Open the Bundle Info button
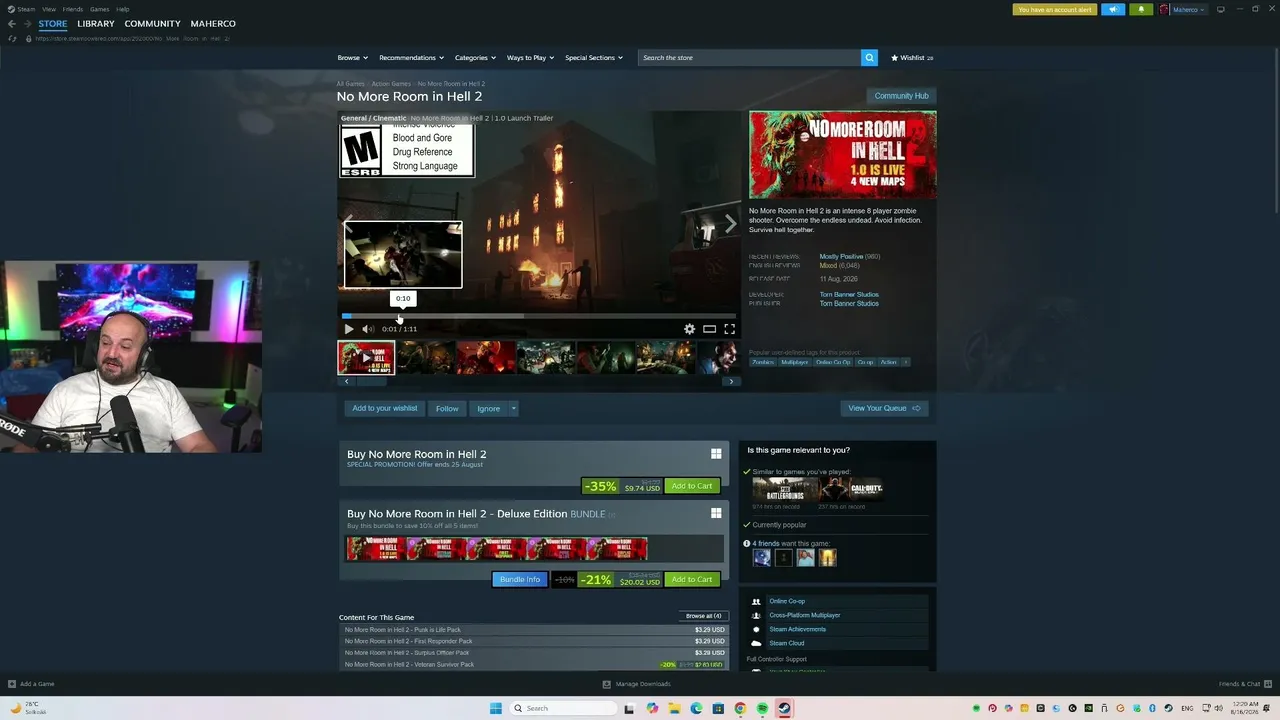This screenshot has width=1280, height=720. 520,580
